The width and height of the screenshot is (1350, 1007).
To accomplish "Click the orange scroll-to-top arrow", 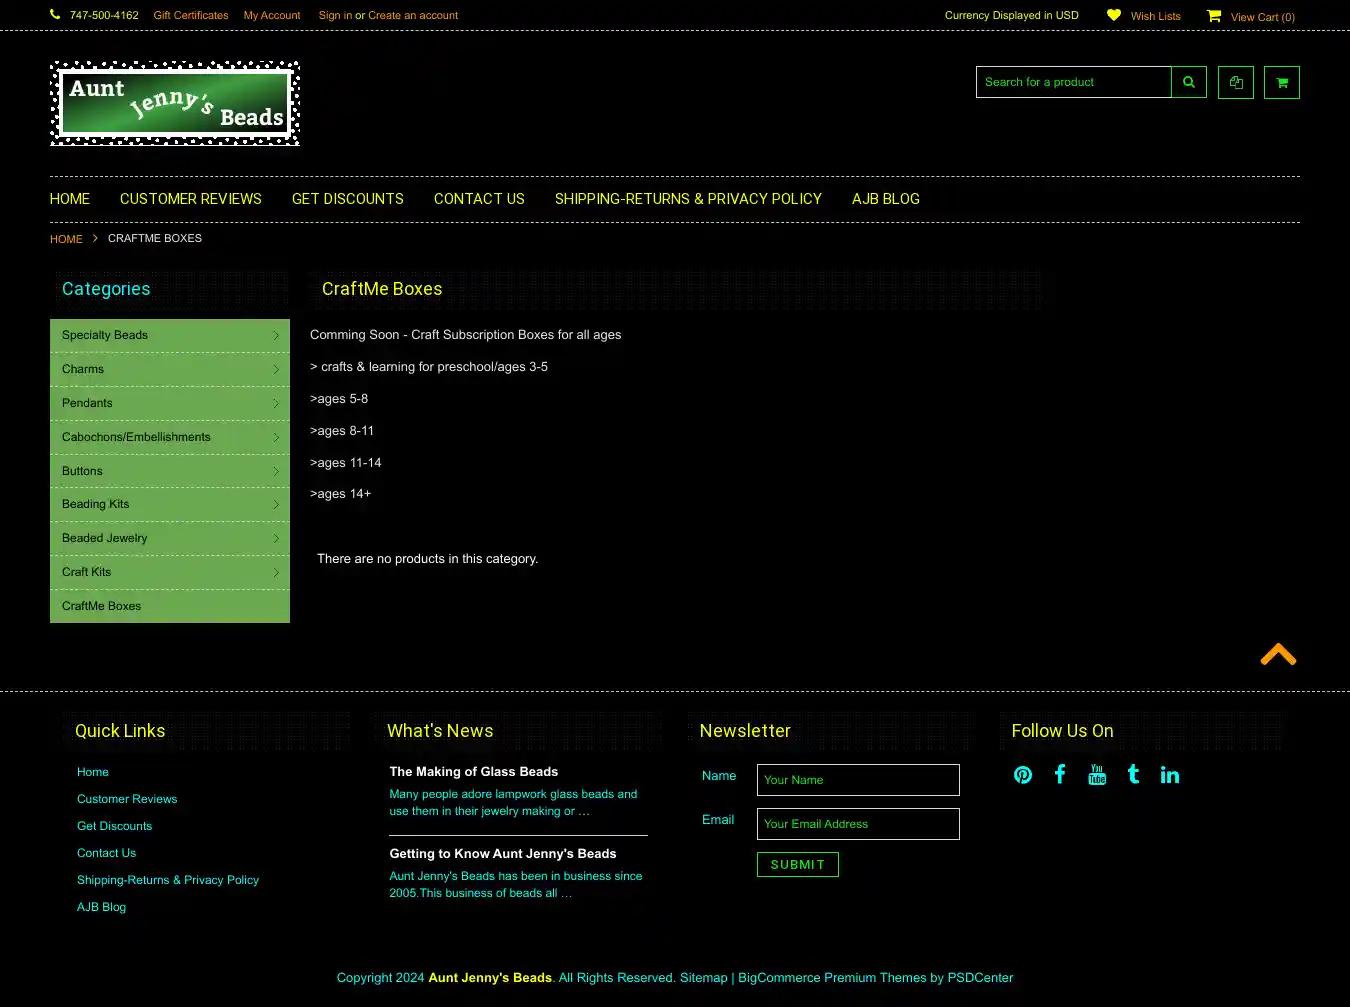I will point(1278,655).
